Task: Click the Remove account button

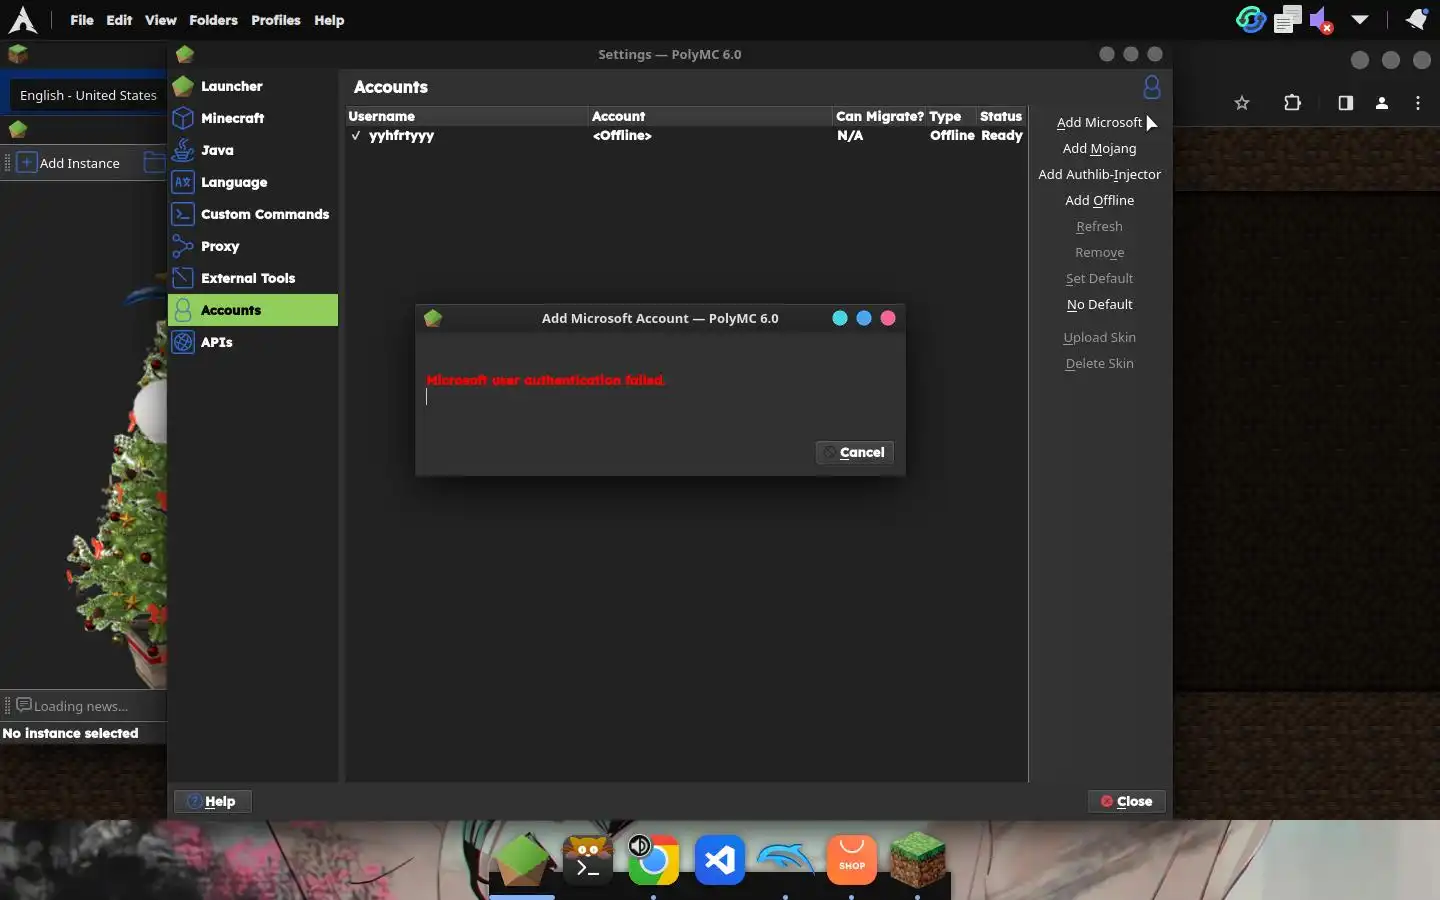Action: coord(1099,252)
